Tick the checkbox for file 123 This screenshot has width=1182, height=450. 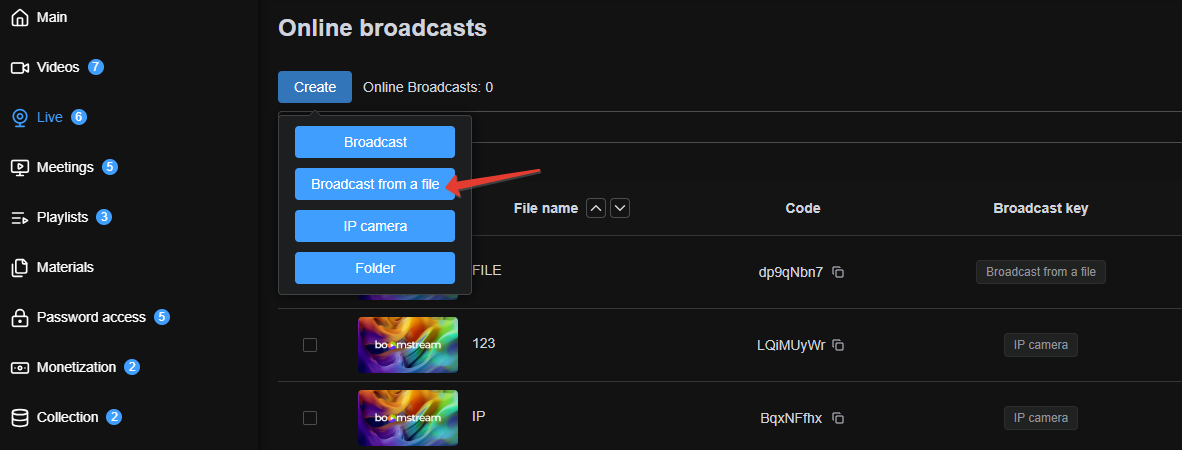click(310, 345)
